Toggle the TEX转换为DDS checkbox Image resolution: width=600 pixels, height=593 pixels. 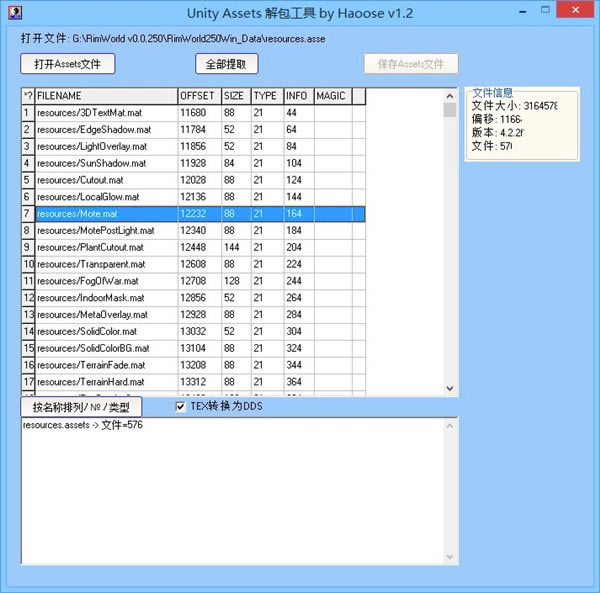(x=180, y=407)
